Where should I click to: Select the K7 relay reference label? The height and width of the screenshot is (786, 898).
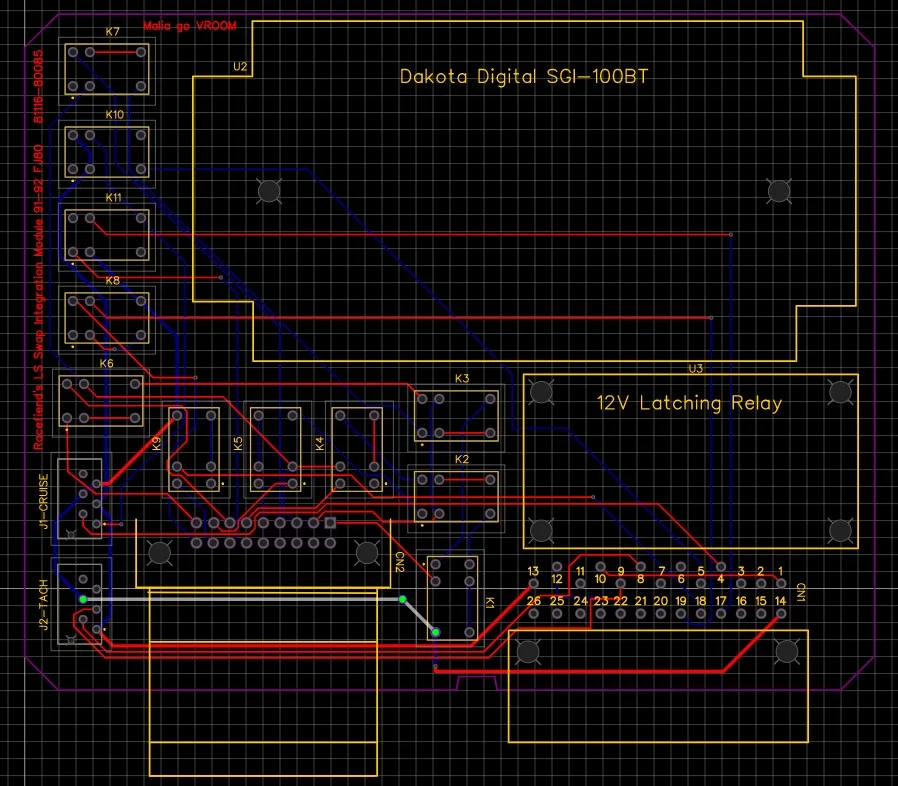112,32
